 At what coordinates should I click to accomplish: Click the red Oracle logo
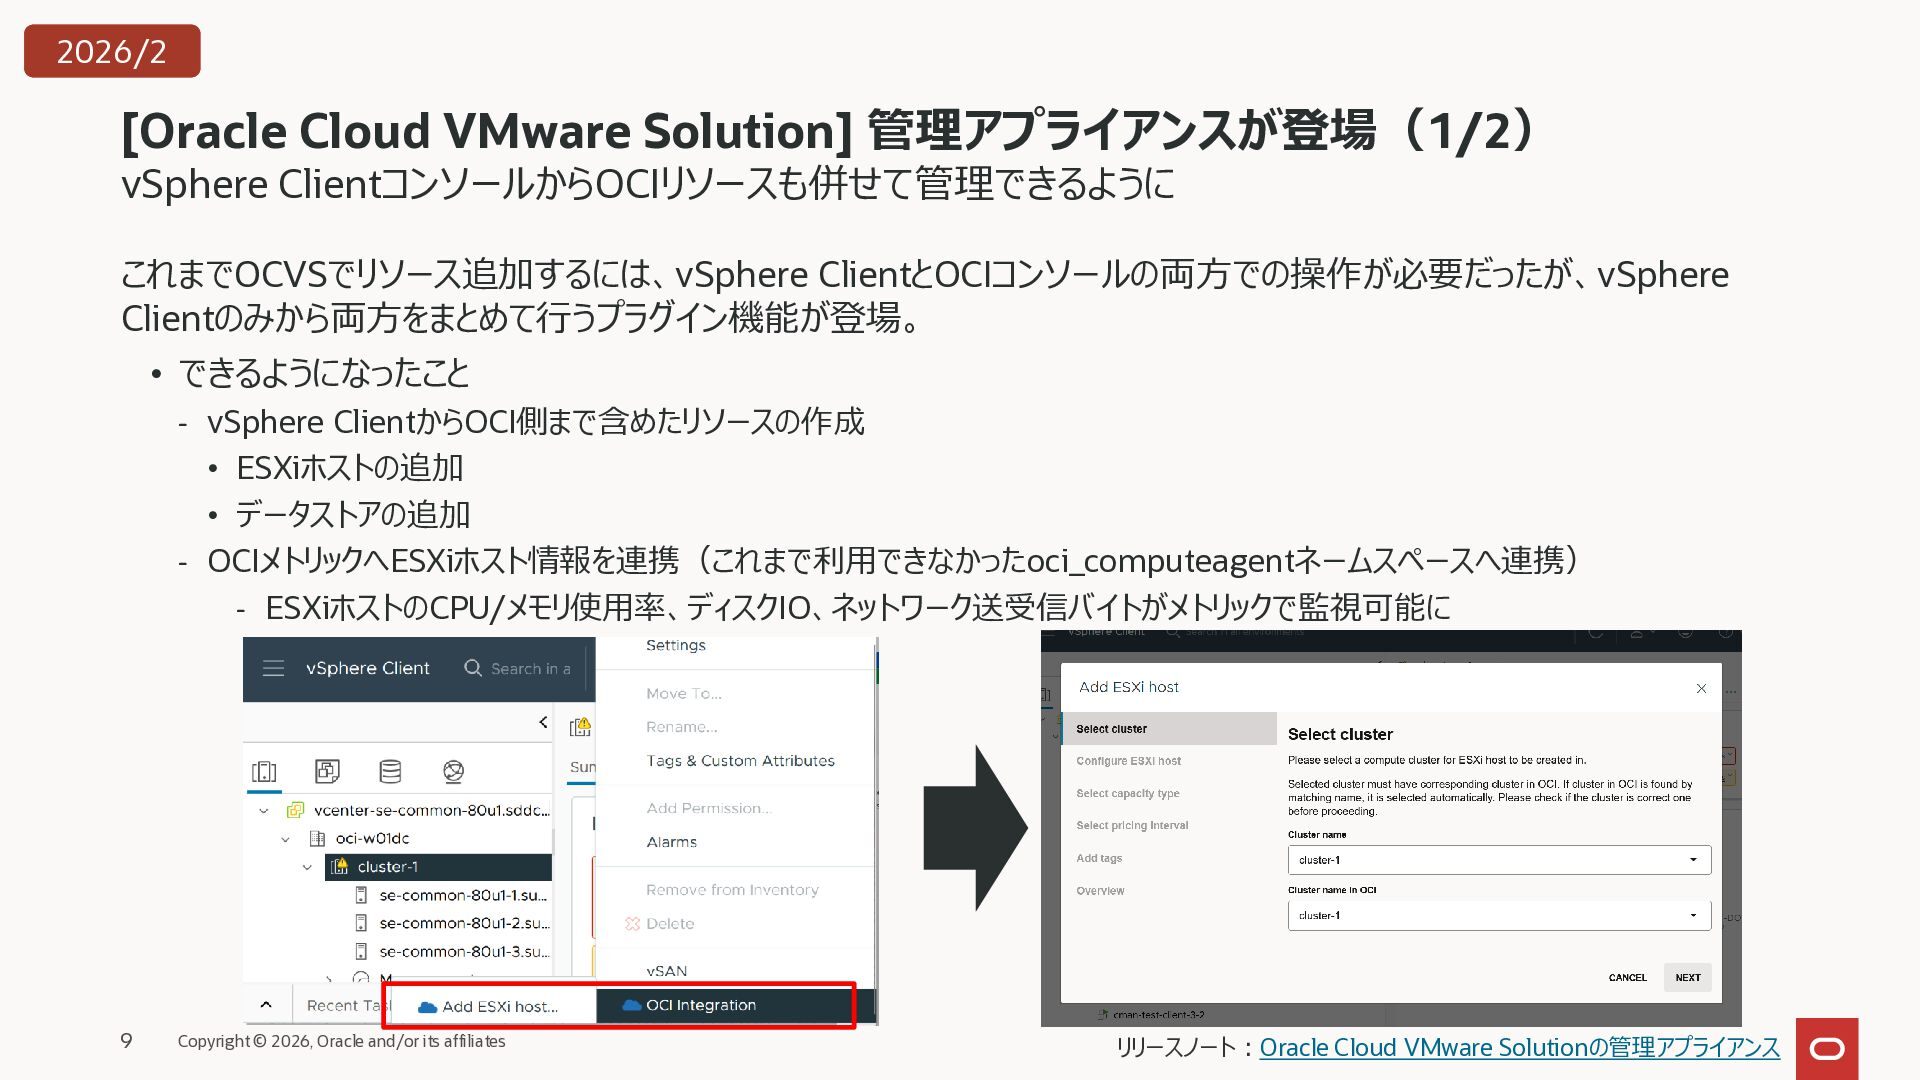1827,1048
